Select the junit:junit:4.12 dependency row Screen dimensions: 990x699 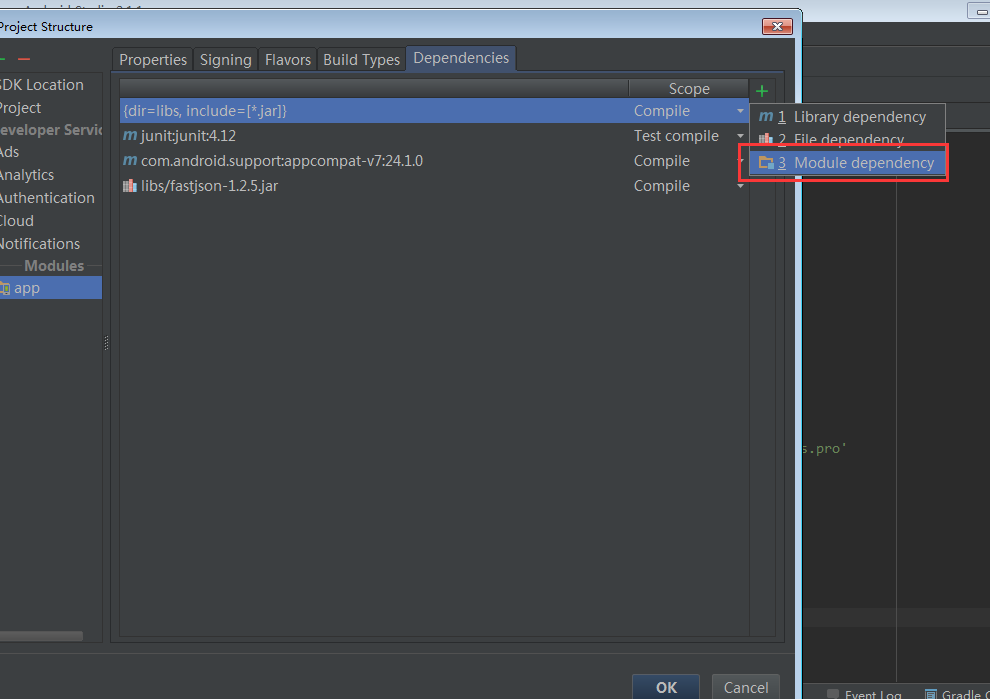click(434, 136)
